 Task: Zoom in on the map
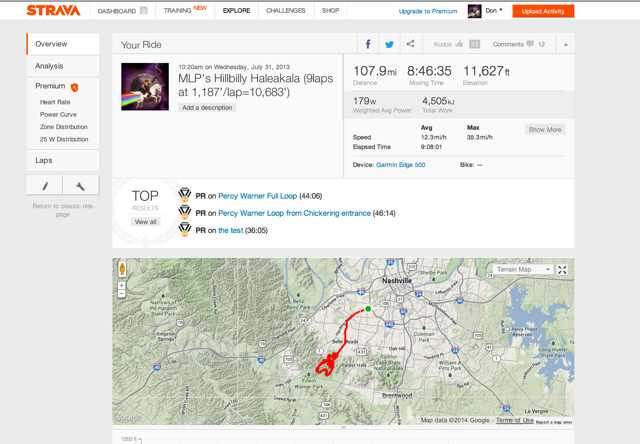click(122, 286)
